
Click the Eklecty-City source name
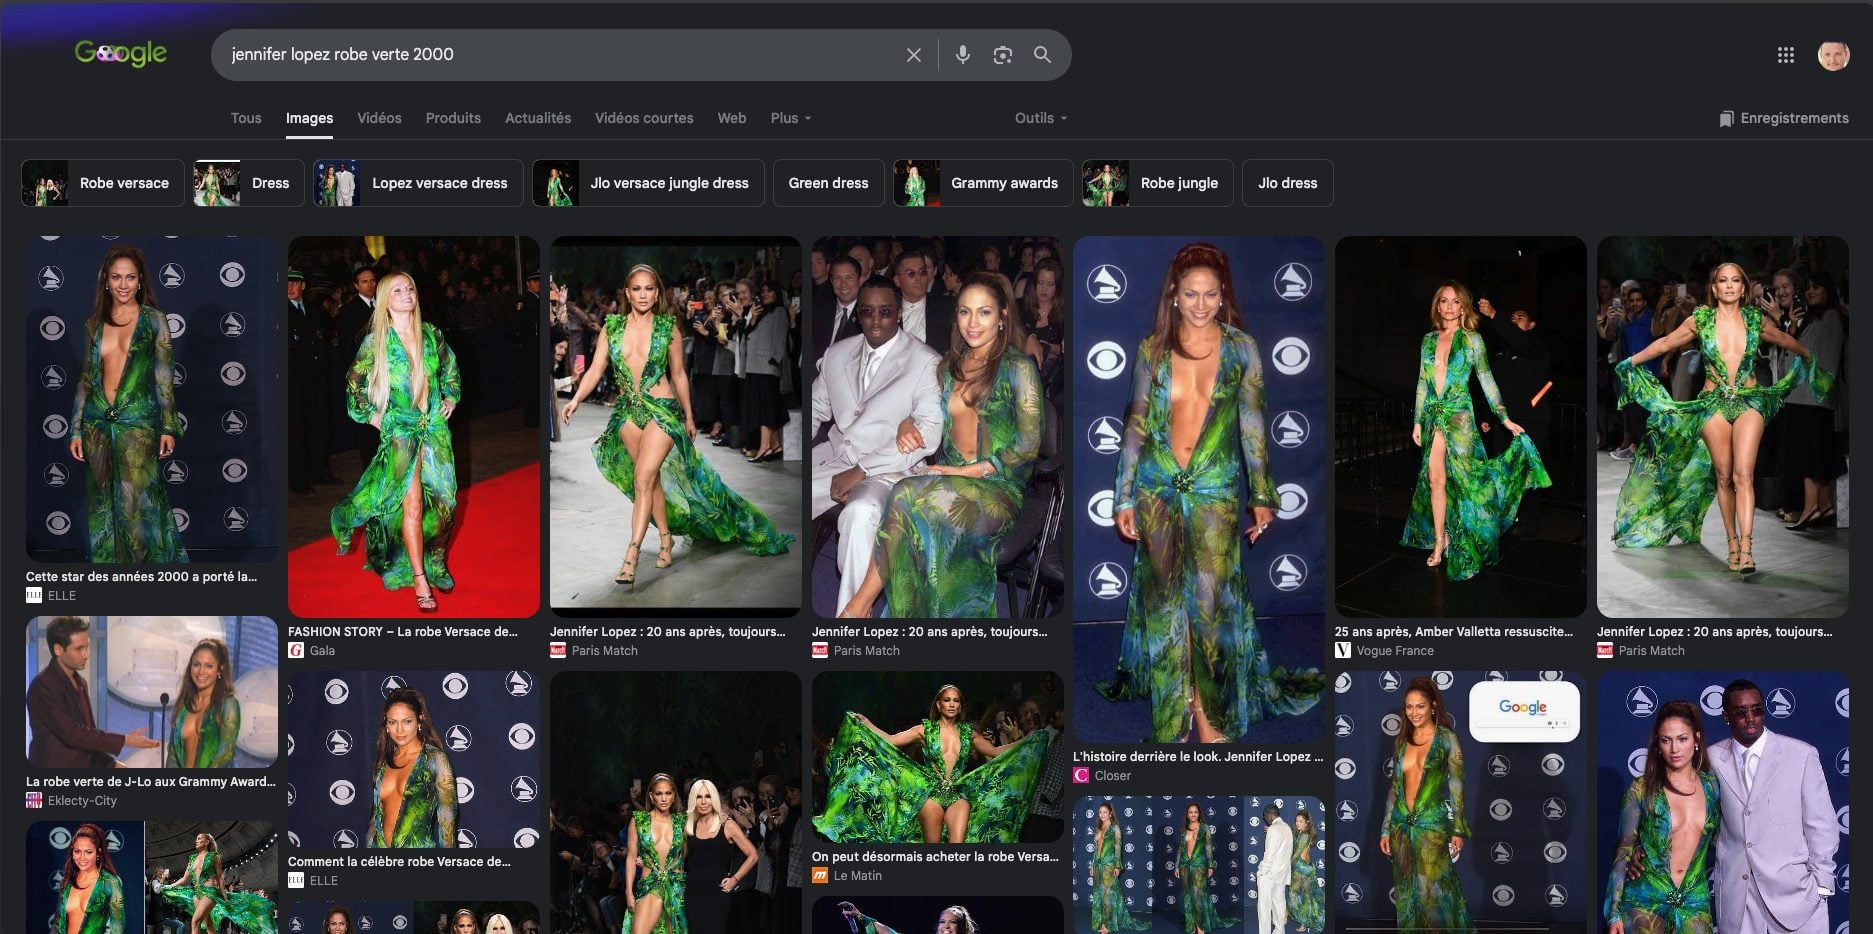pyautogui.click(x=82, y=800)
